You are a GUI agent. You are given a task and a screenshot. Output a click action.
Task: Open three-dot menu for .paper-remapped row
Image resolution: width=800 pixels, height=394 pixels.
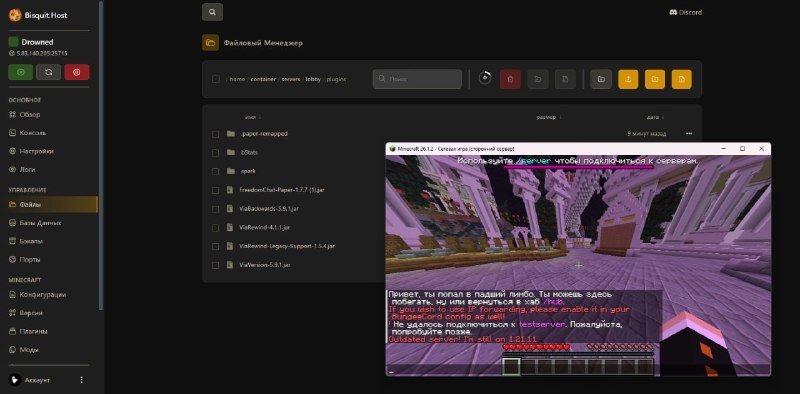click(689, 134)
